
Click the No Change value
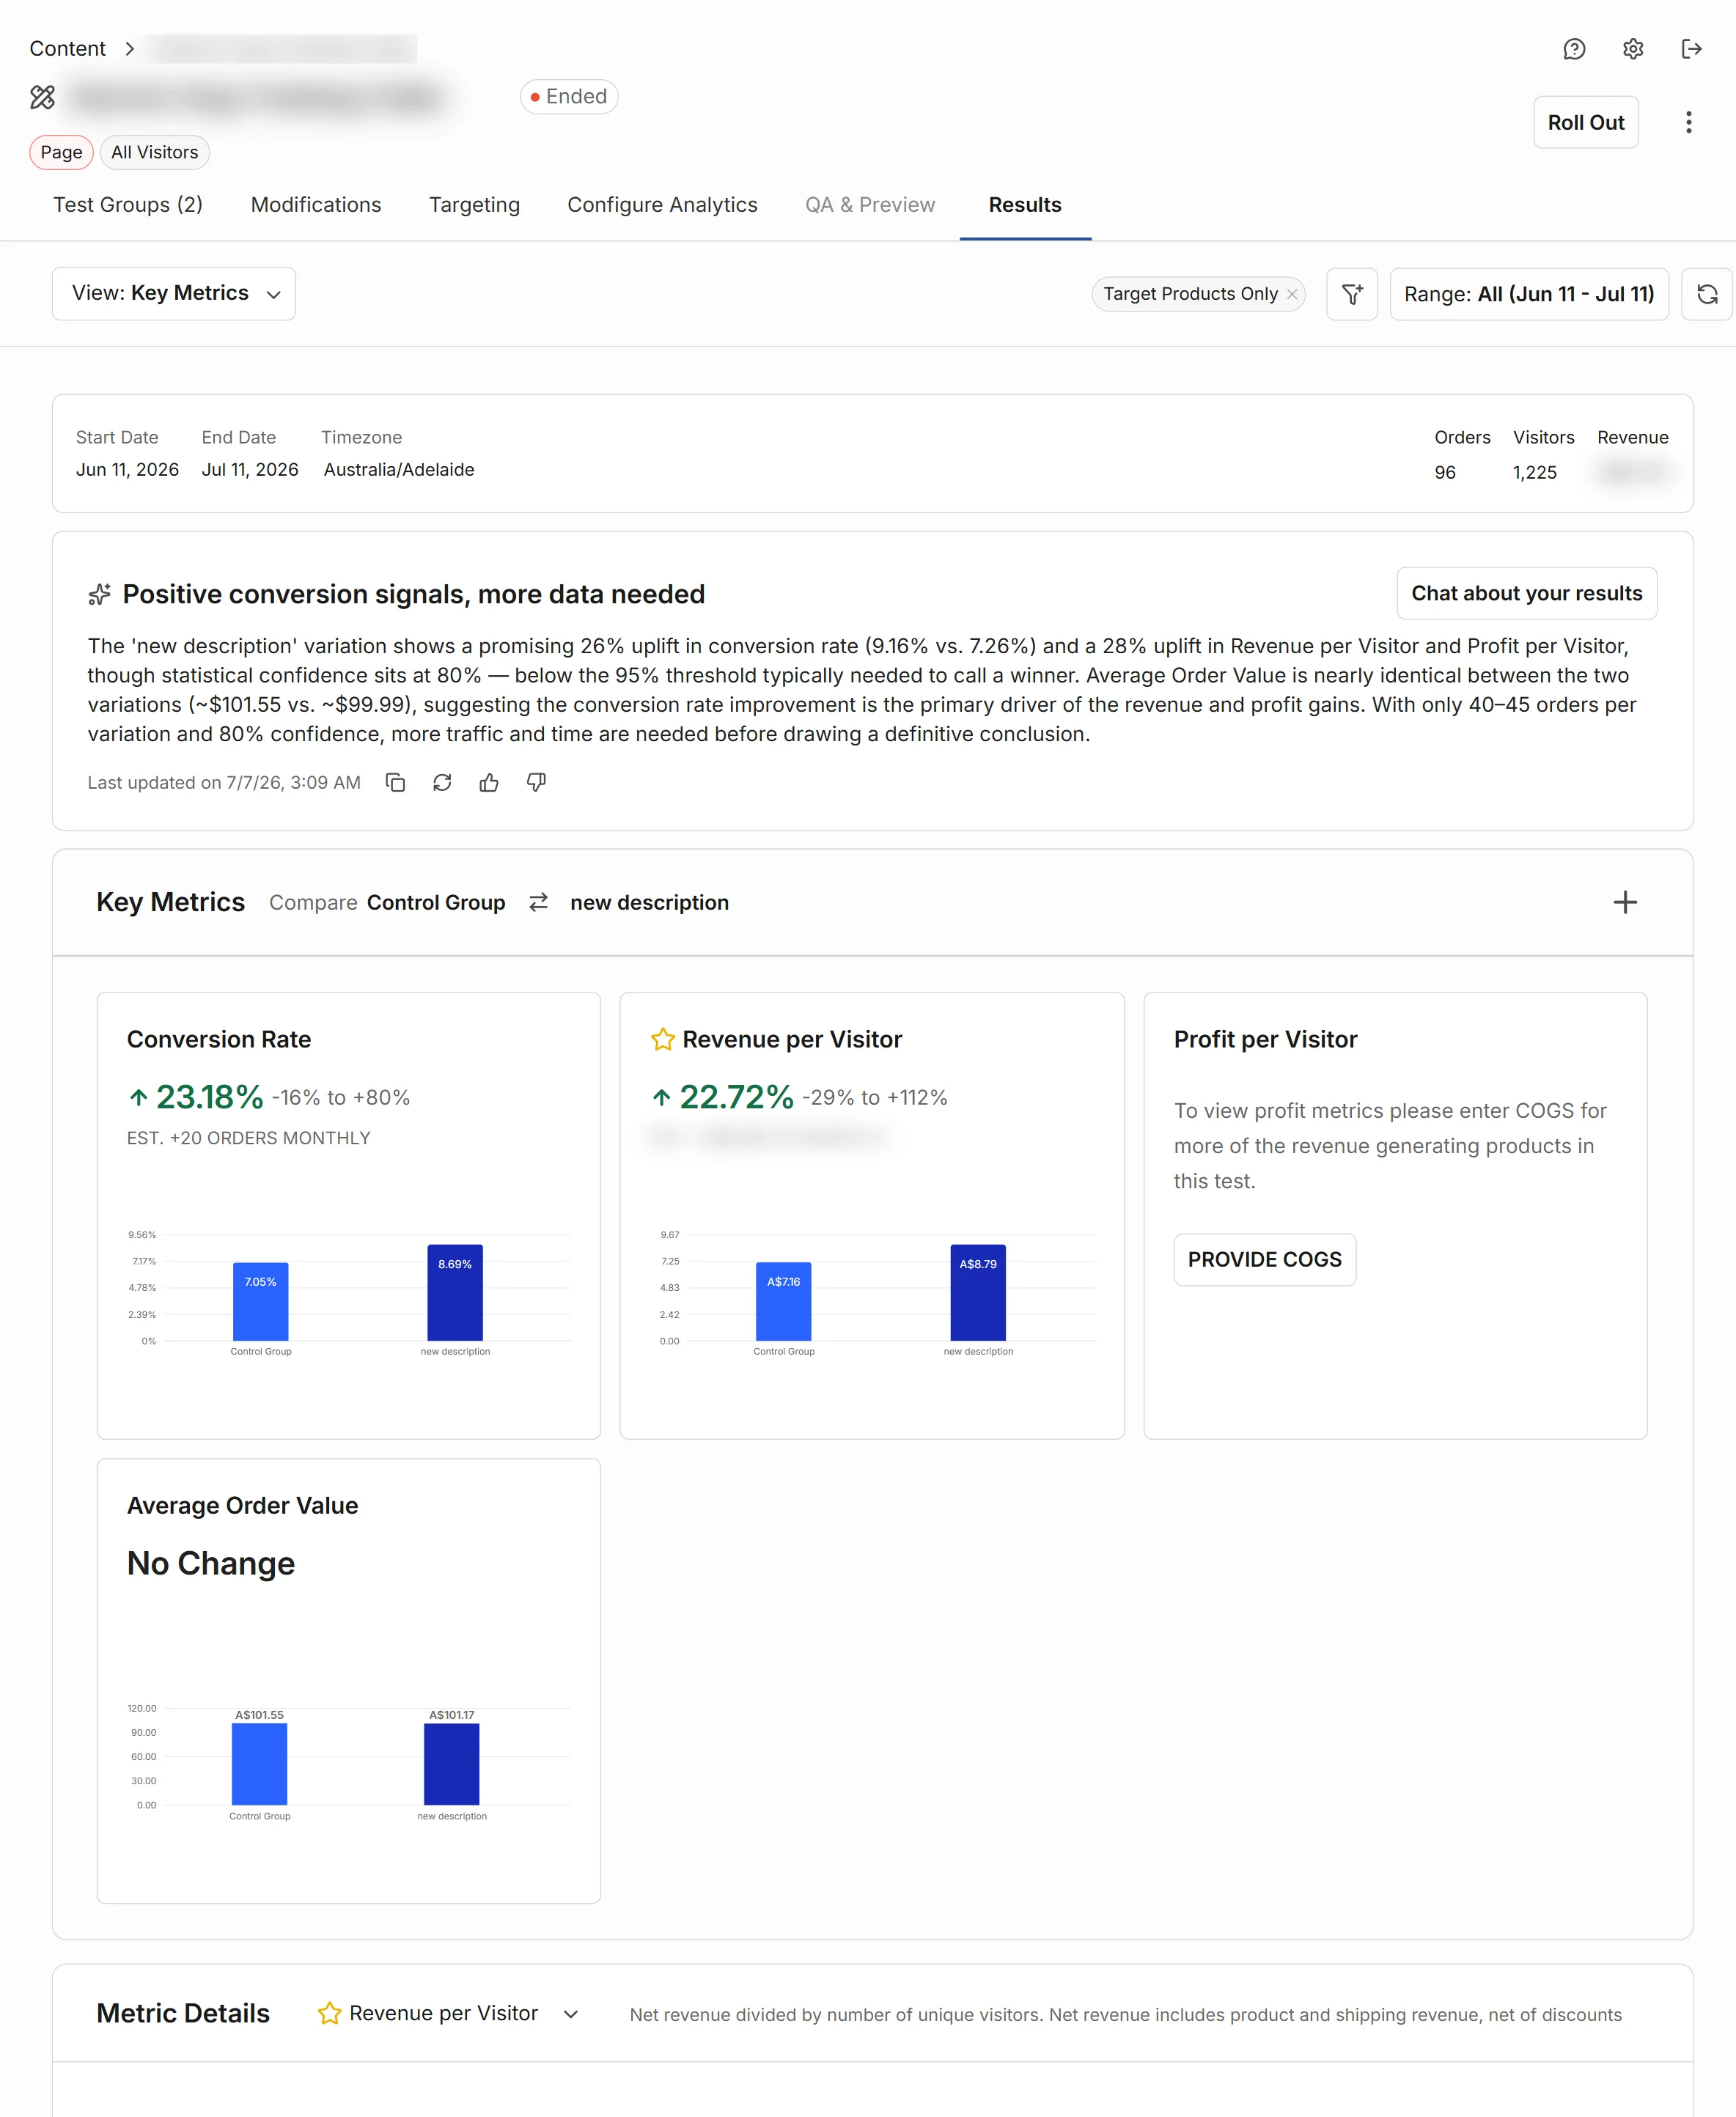(210, 1563)
